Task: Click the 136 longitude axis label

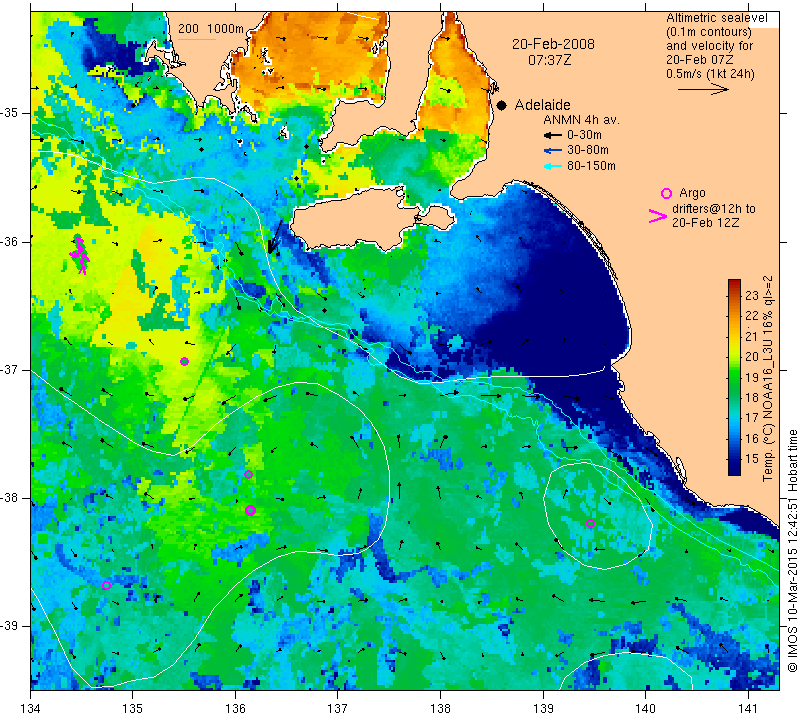Action: tap(235, 709)
